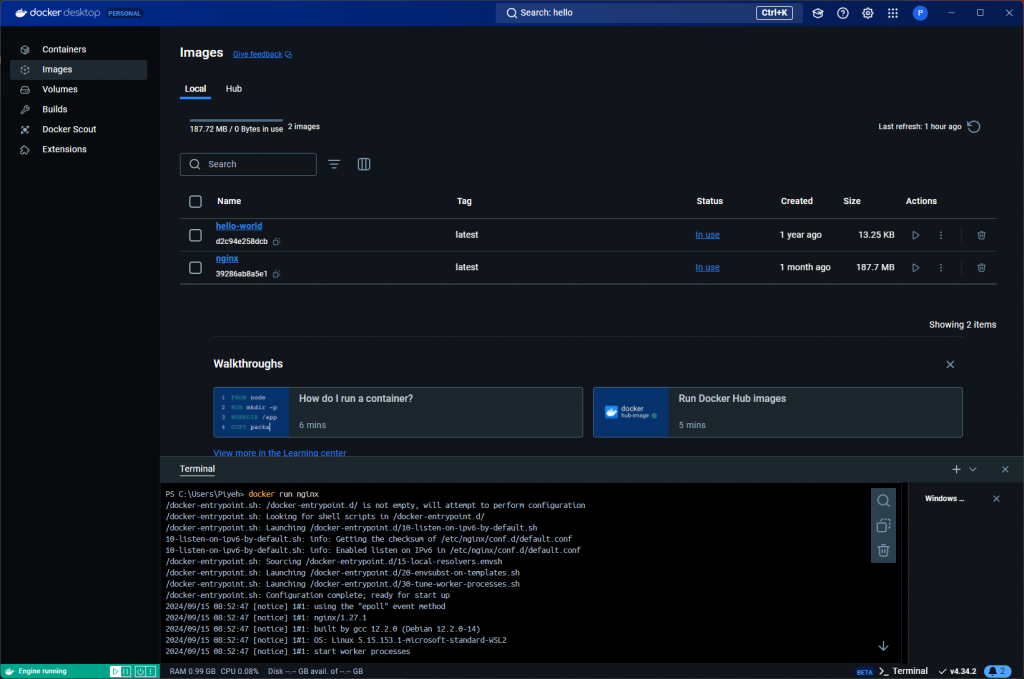Close the terminal panel
1024x679 pixels.
1005,469
